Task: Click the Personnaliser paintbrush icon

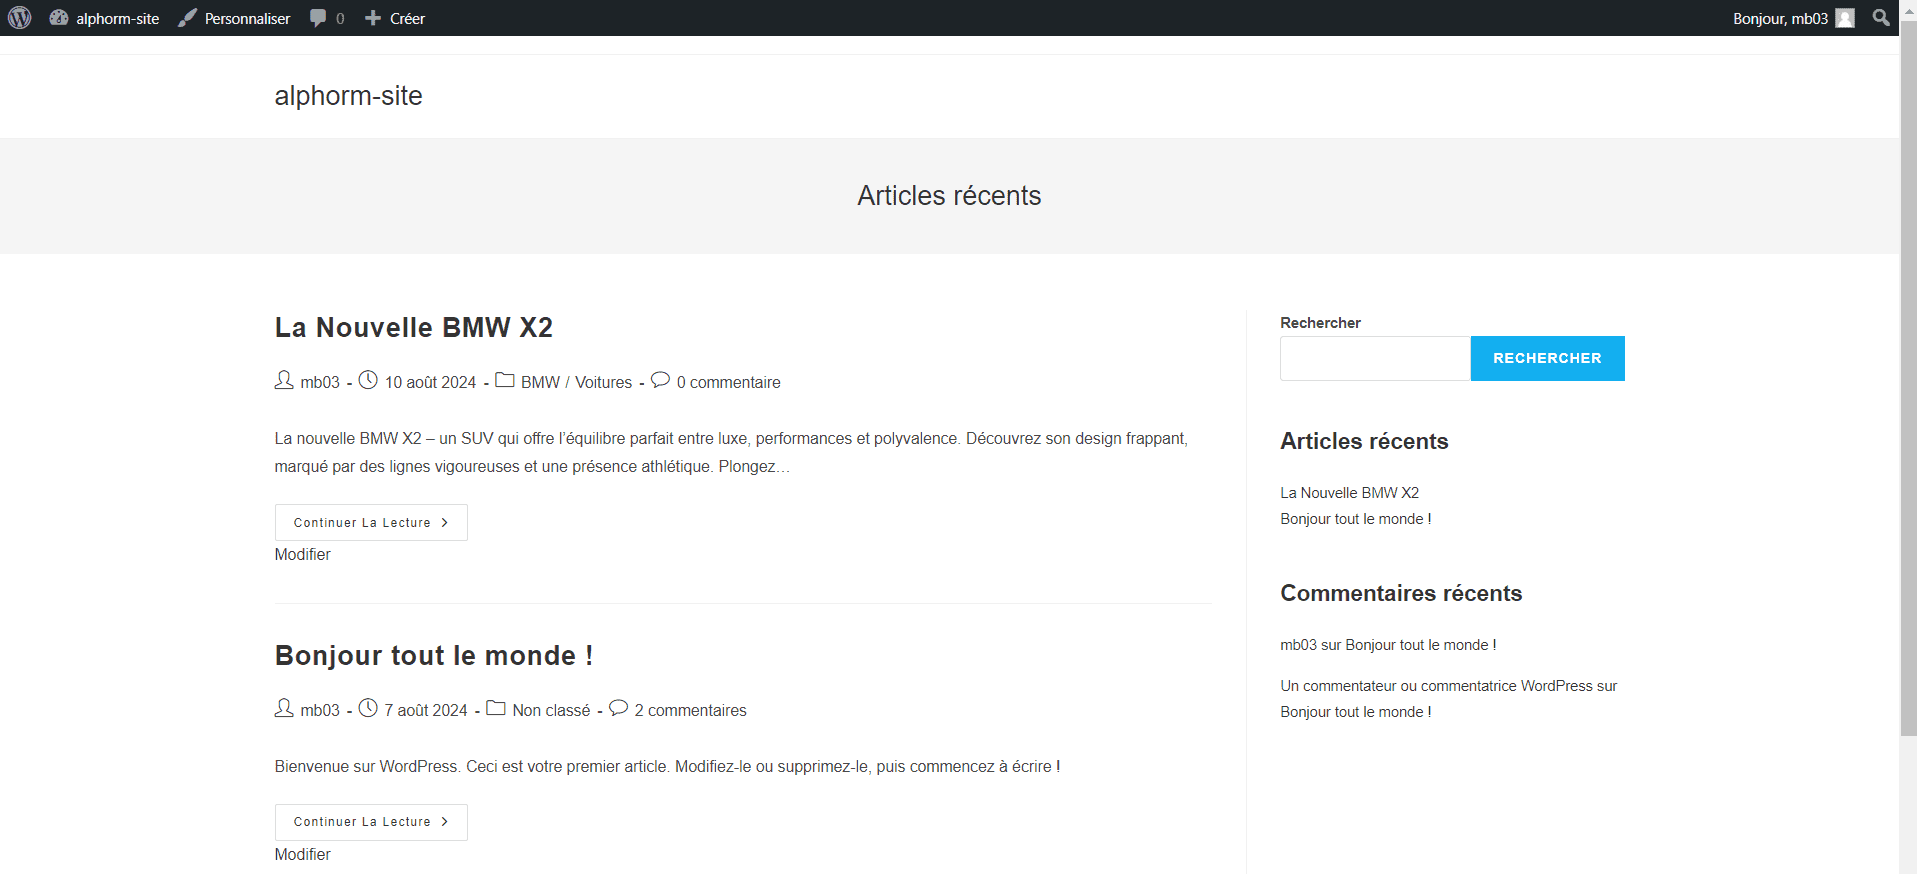Action: [x=187, y=18]
